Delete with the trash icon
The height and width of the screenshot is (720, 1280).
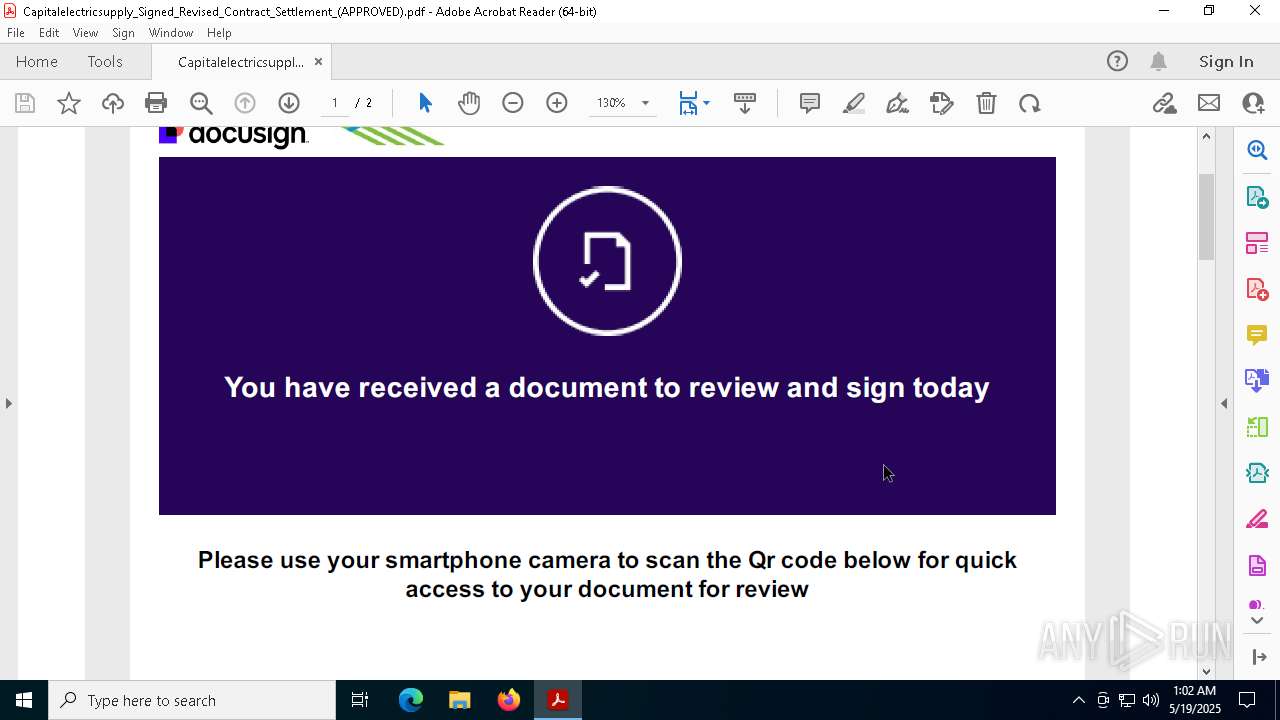pyautogui.click(x=986, y=103)
